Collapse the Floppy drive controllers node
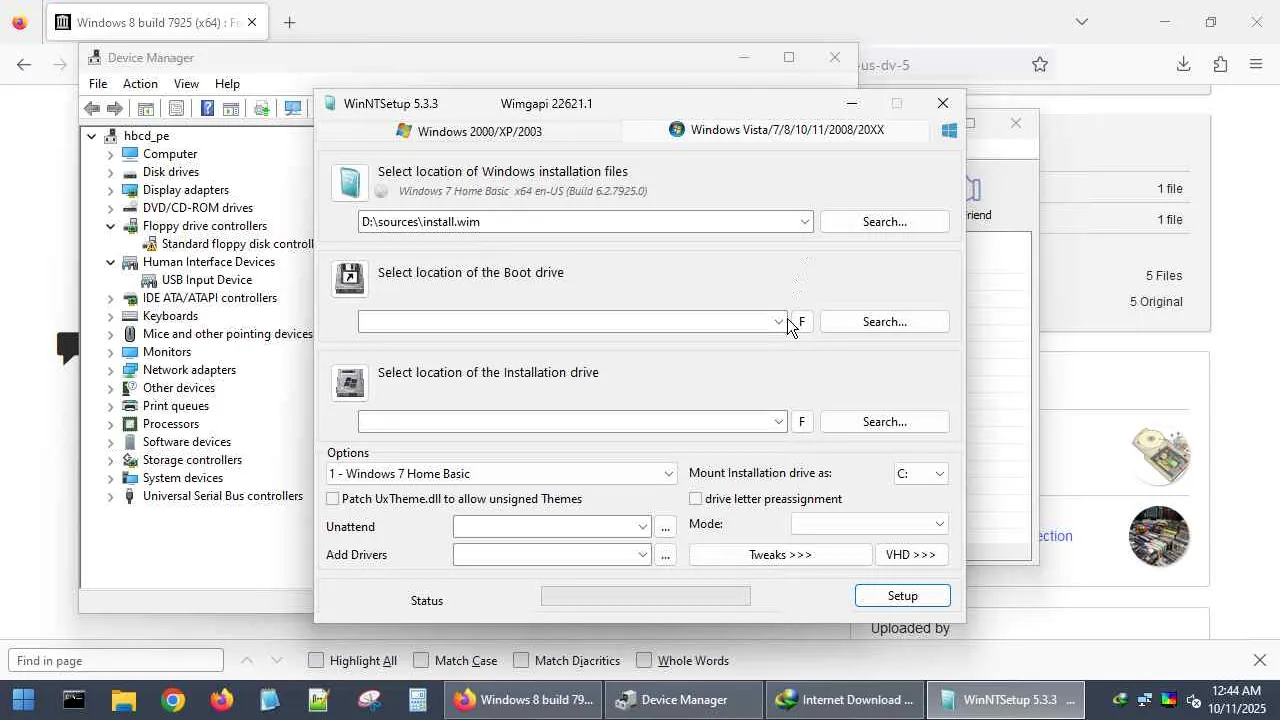The image size is (1280, 720). pyautogui.click(x=111, y=226)
